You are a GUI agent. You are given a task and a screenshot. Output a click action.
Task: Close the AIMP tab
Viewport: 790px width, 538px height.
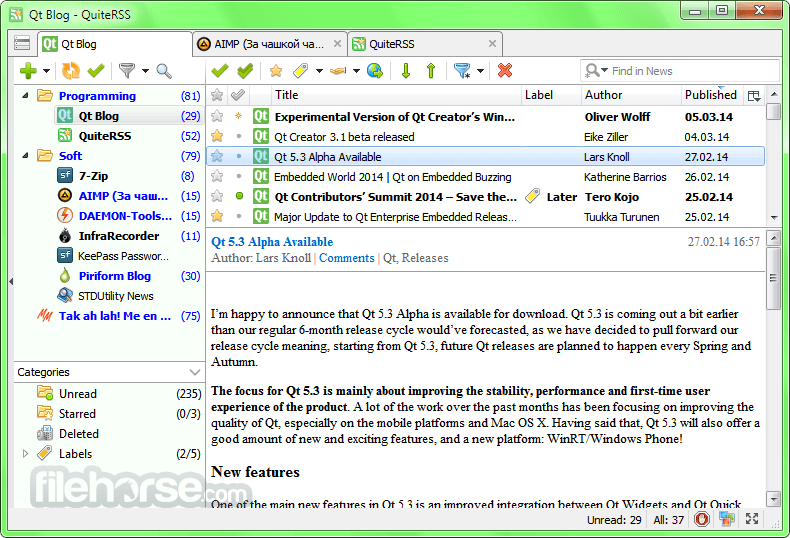pyautogui.click(x=338, y=44)
